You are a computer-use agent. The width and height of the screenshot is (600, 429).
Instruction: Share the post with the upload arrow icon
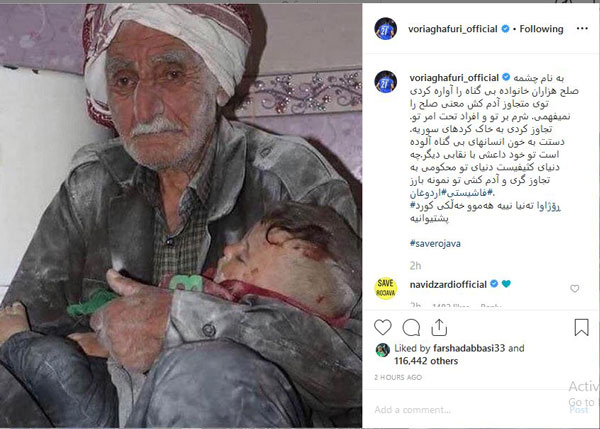click(x=439, y=328)
